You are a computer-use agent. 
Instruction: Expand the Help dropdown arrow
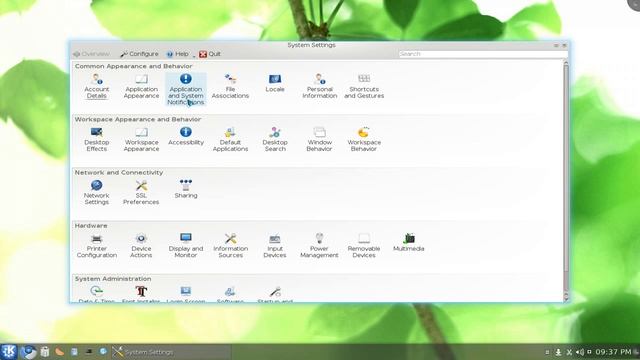194,56
